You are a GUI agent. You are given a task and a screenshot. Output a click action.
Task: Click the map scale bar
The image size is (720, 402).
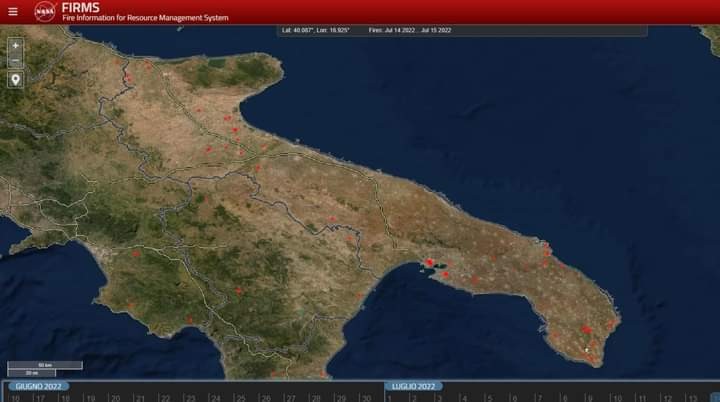point(31,369)
